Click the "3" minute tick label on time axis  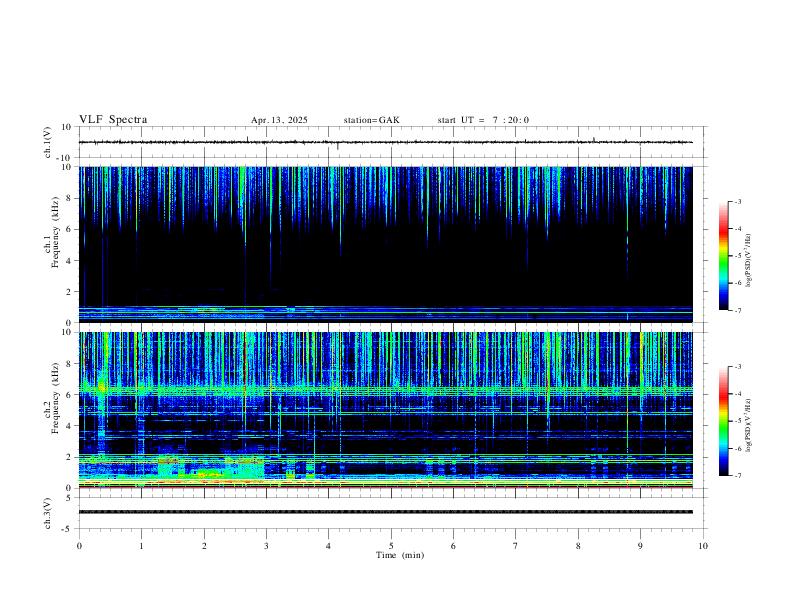(266, 546)
